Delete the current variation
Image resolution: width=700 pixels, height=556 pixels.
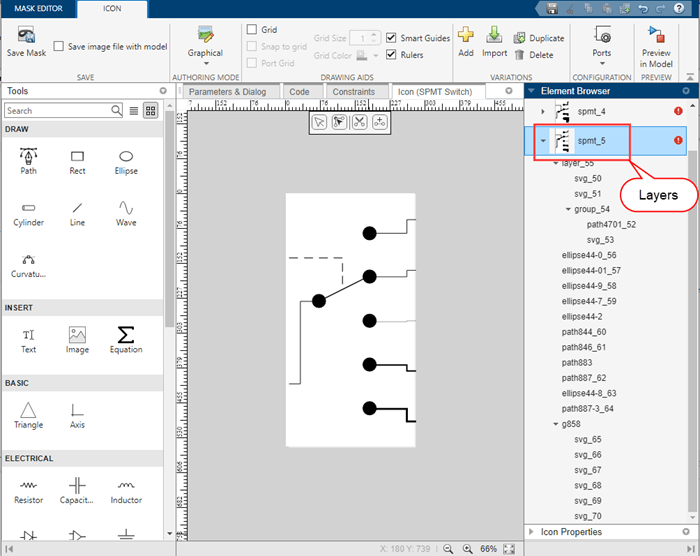point(534,55)
